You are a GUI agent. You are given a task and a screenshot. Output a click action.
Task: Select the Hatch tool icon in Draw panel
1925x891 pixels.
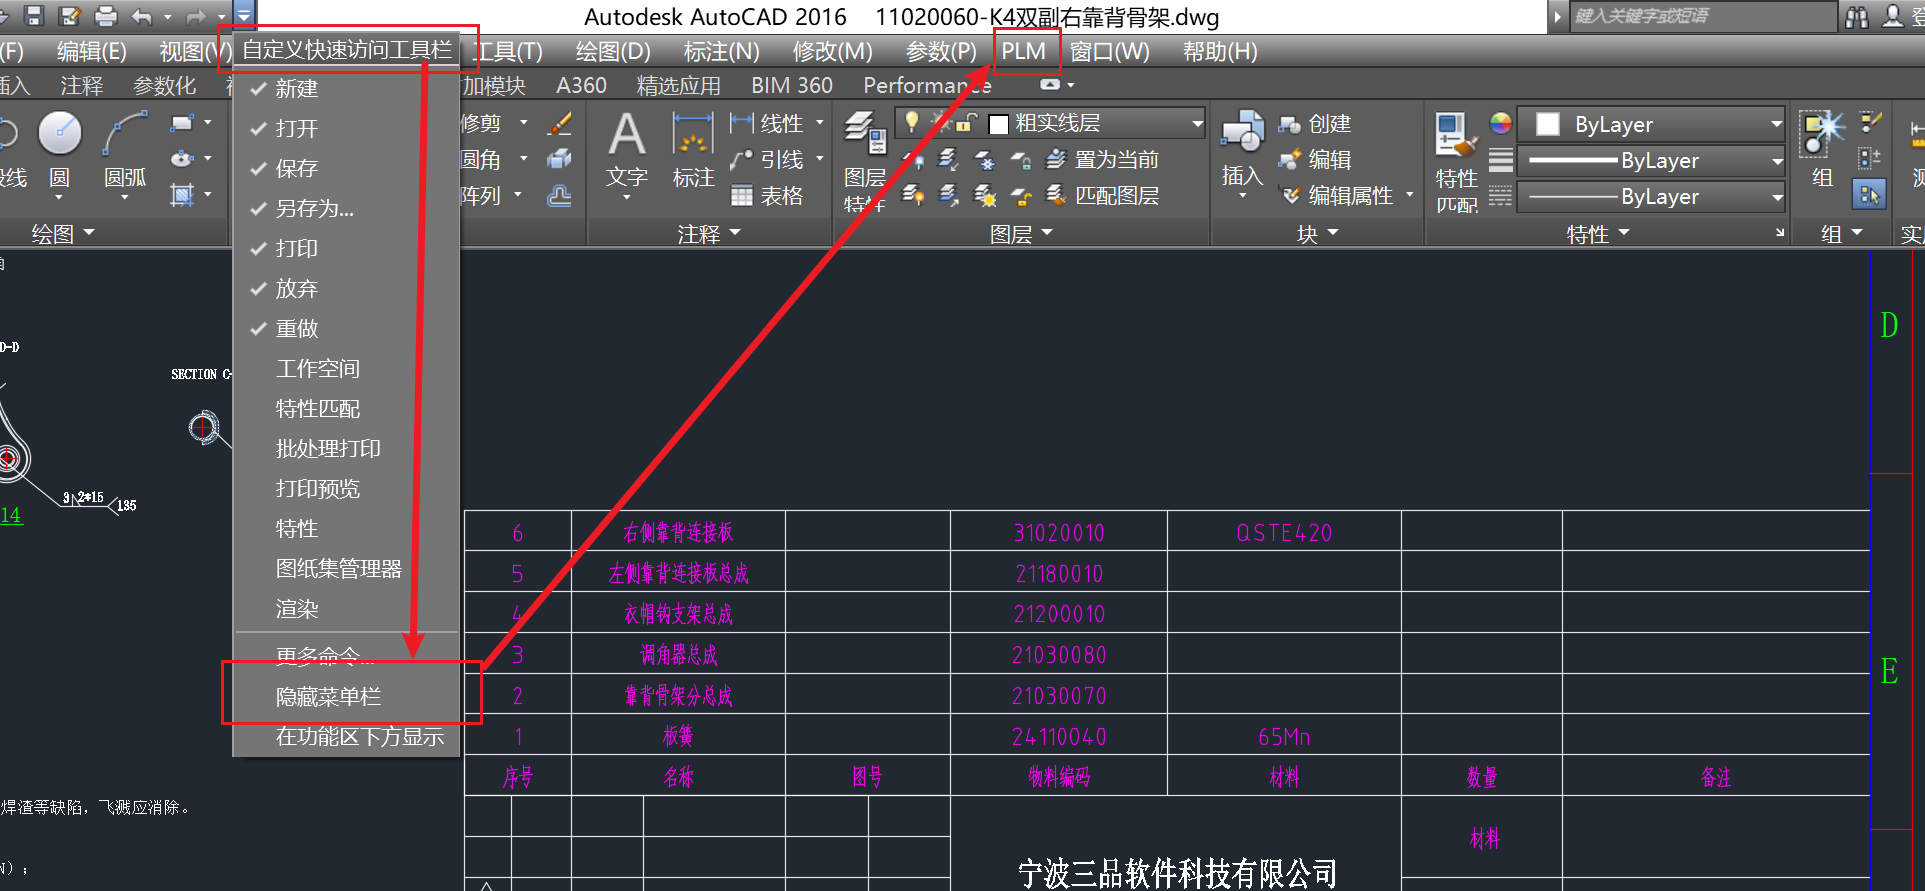(182, 194)
